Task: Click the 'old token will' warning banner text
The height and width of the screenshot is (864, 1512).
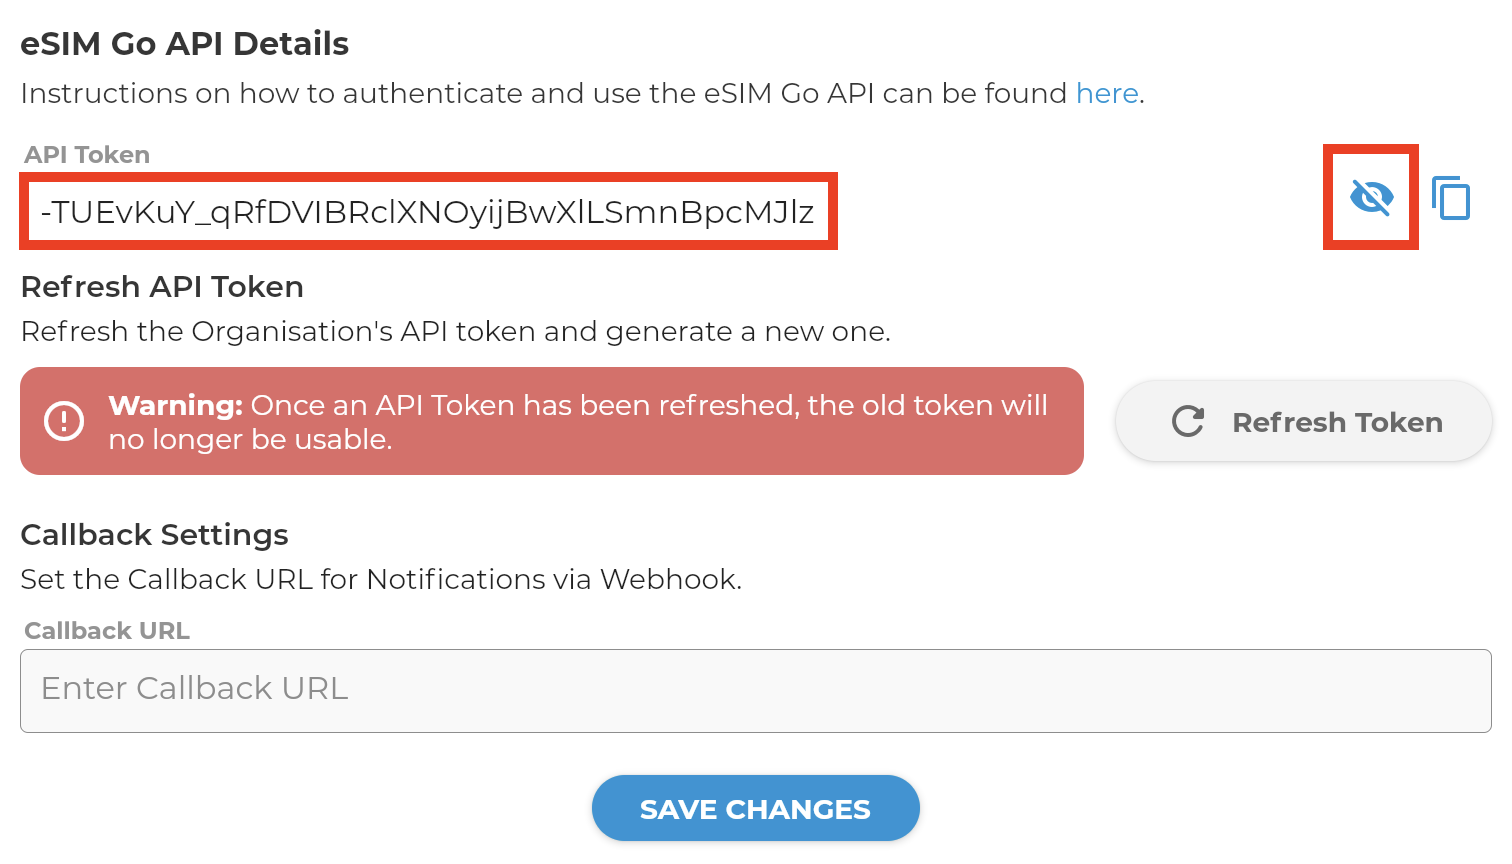Action: [x=958, y=405]
